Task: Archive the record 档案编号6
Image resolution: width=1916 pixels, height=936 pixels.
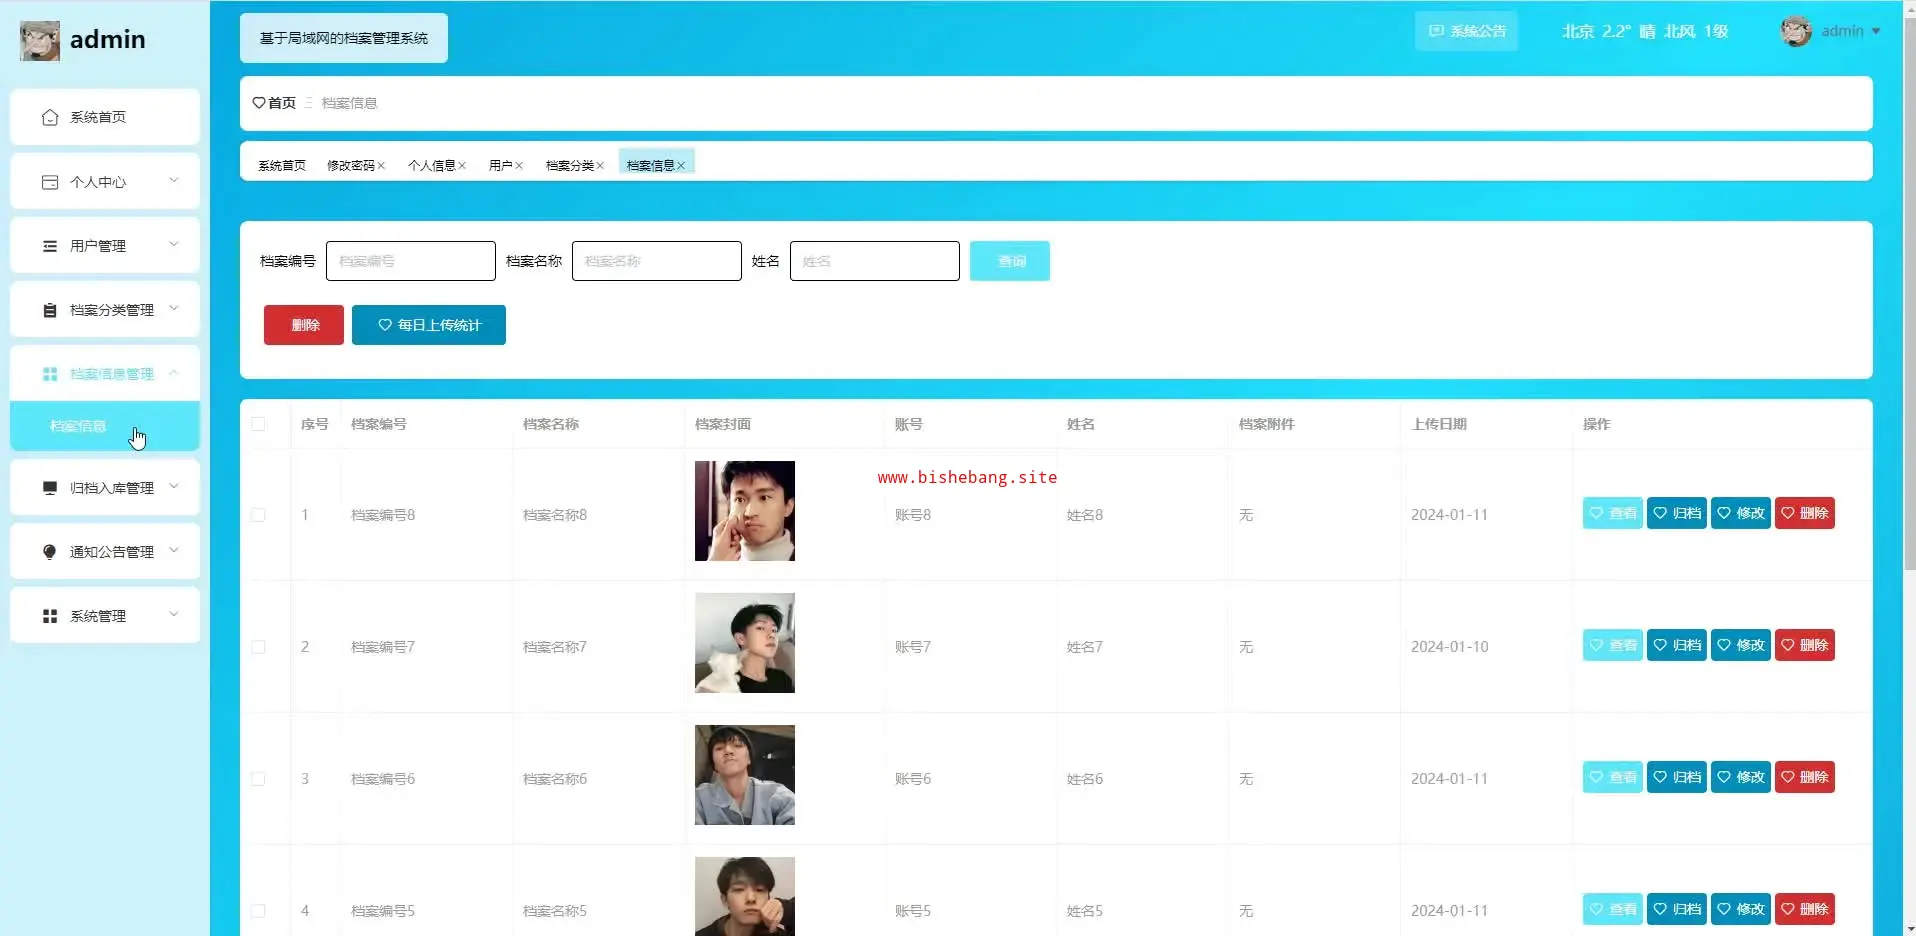Action: tap(1677, 777)
